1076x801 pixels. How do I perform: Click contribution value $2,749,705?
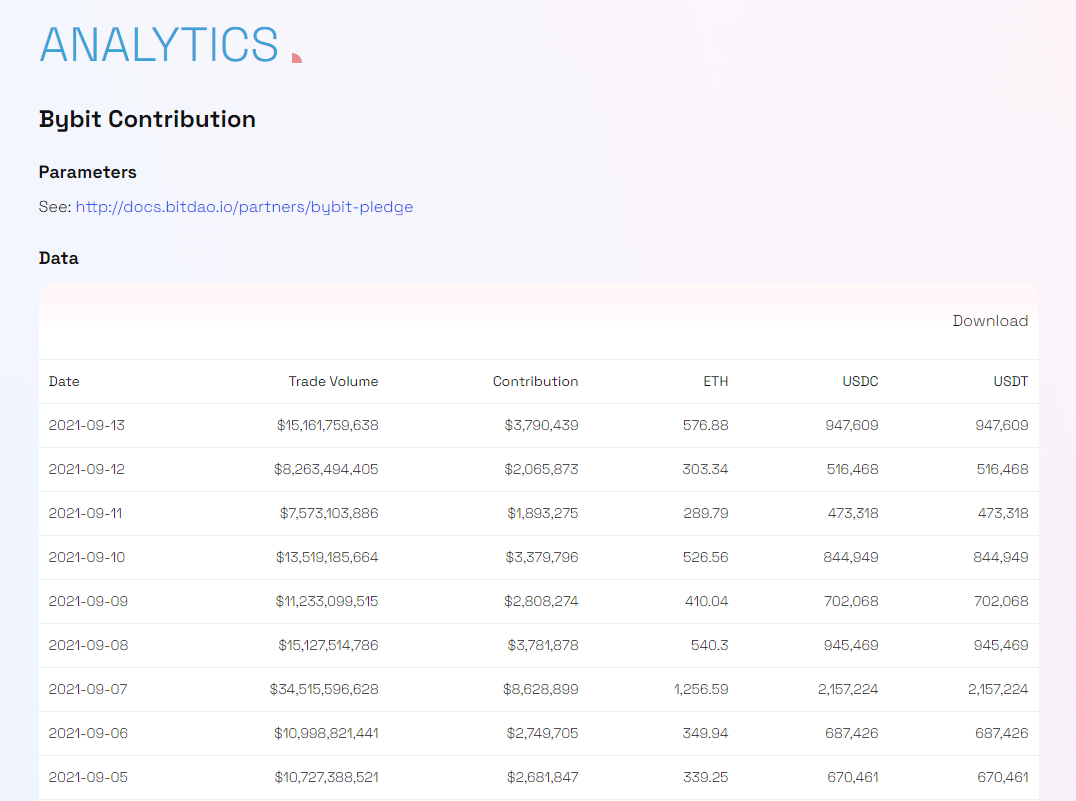(x=542, y=733)
